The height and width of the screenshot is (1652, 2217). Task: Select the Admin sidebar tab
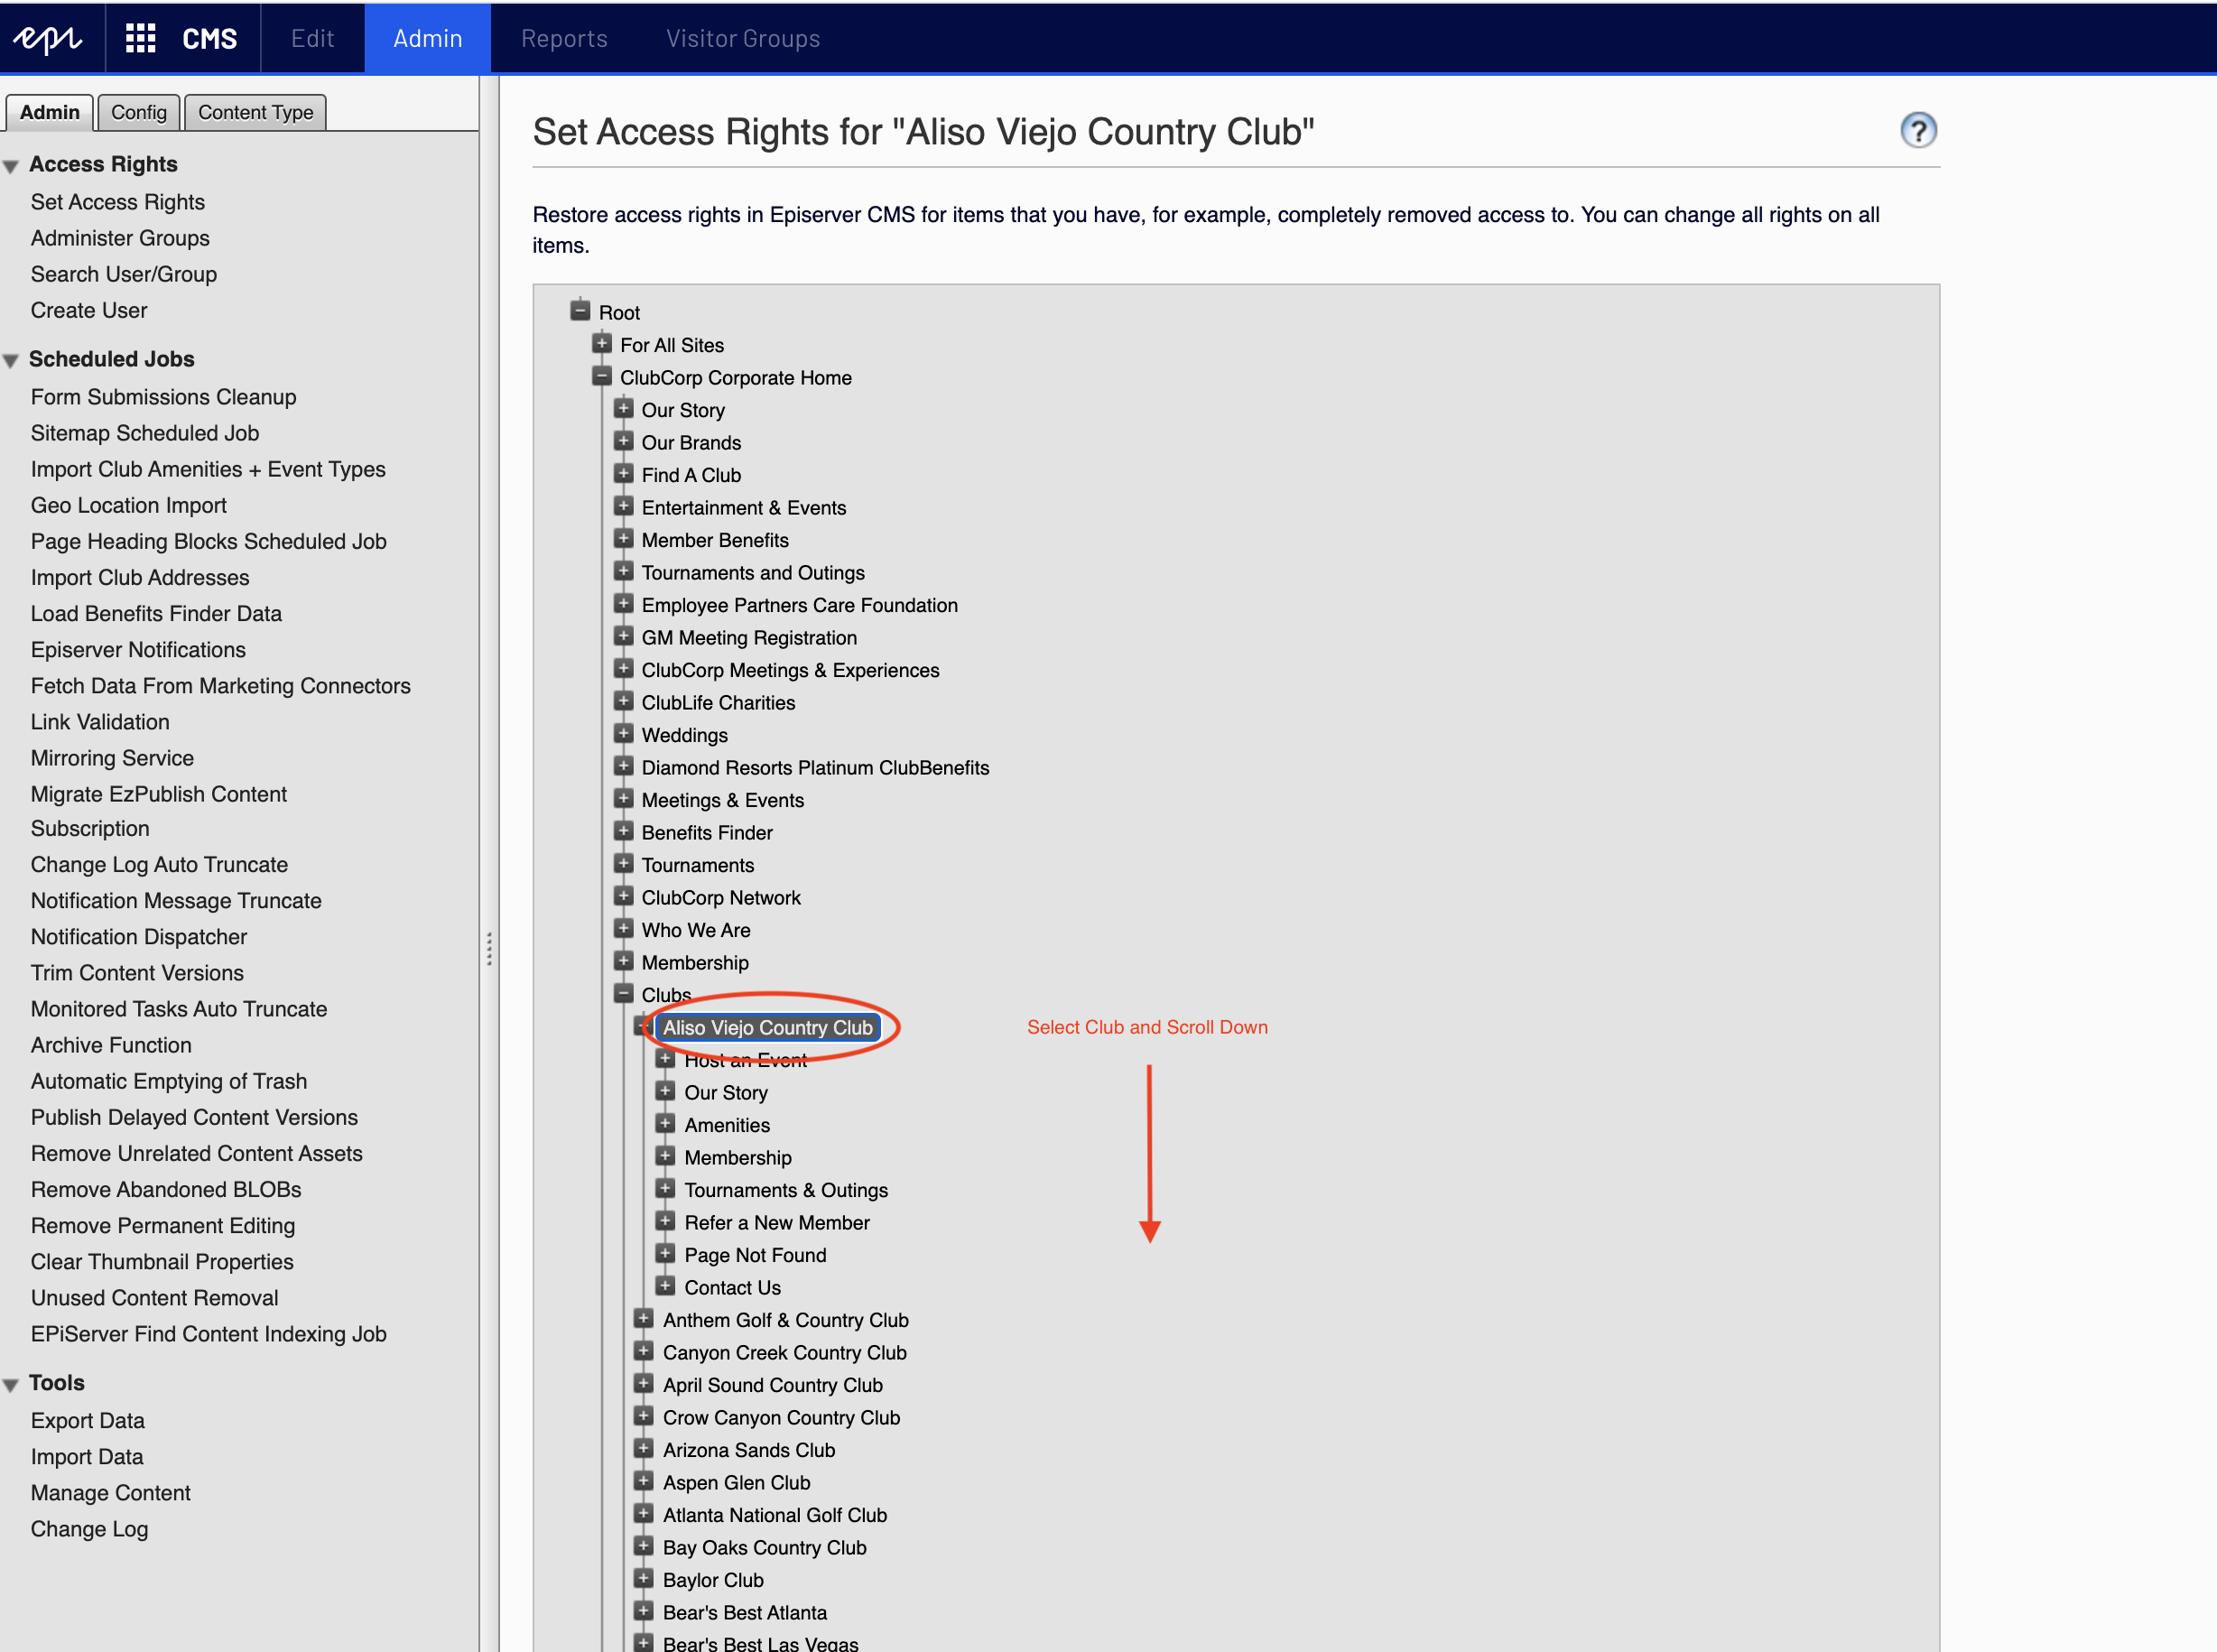tap(49, 112)
